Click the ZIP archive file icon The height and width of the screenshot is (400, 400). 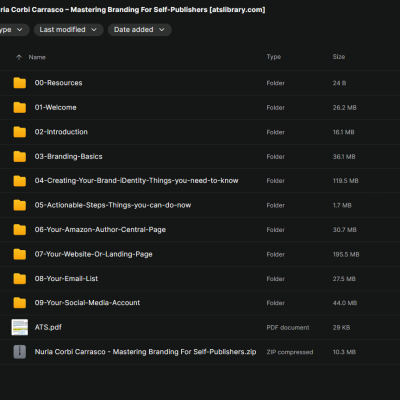pyautogui.click(x=20, y=352)
